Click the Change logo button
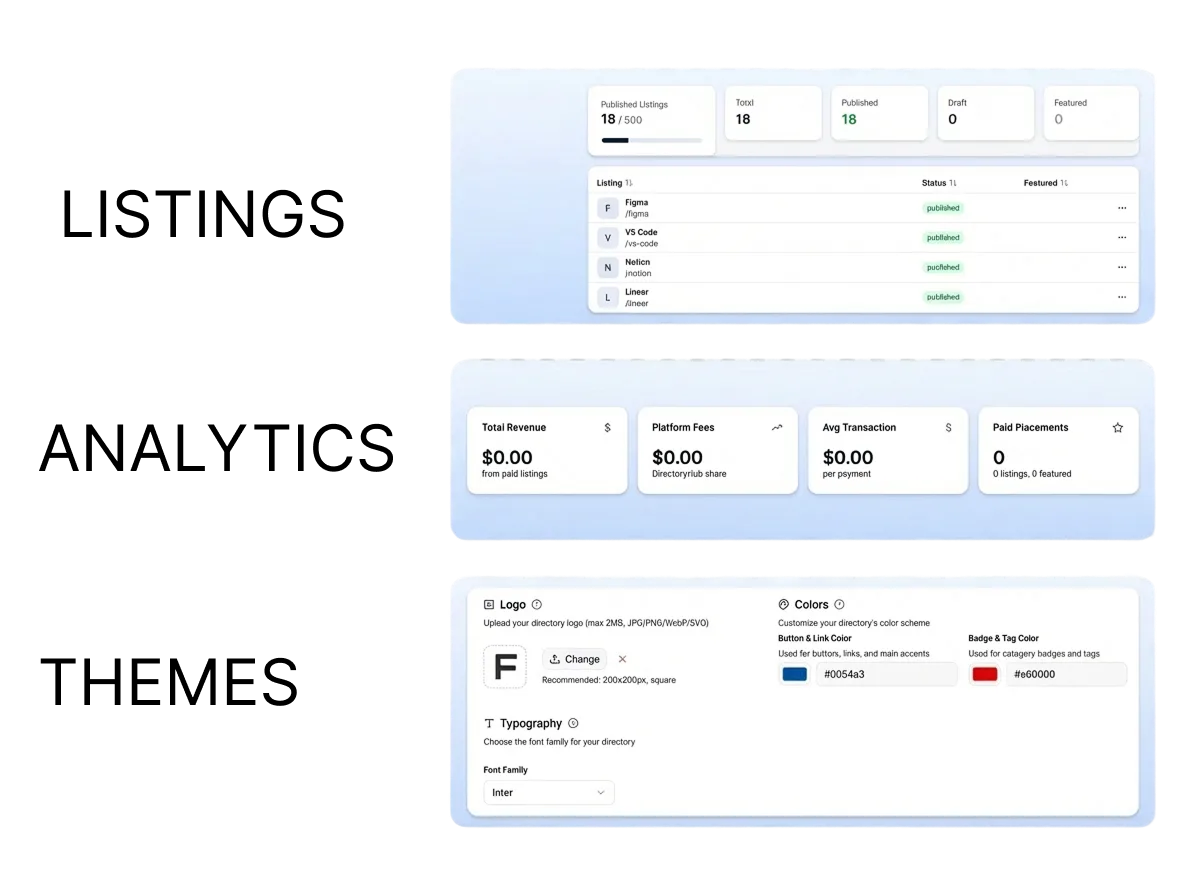This screenshot has width=1200, height=896. [x=574, y=659]
